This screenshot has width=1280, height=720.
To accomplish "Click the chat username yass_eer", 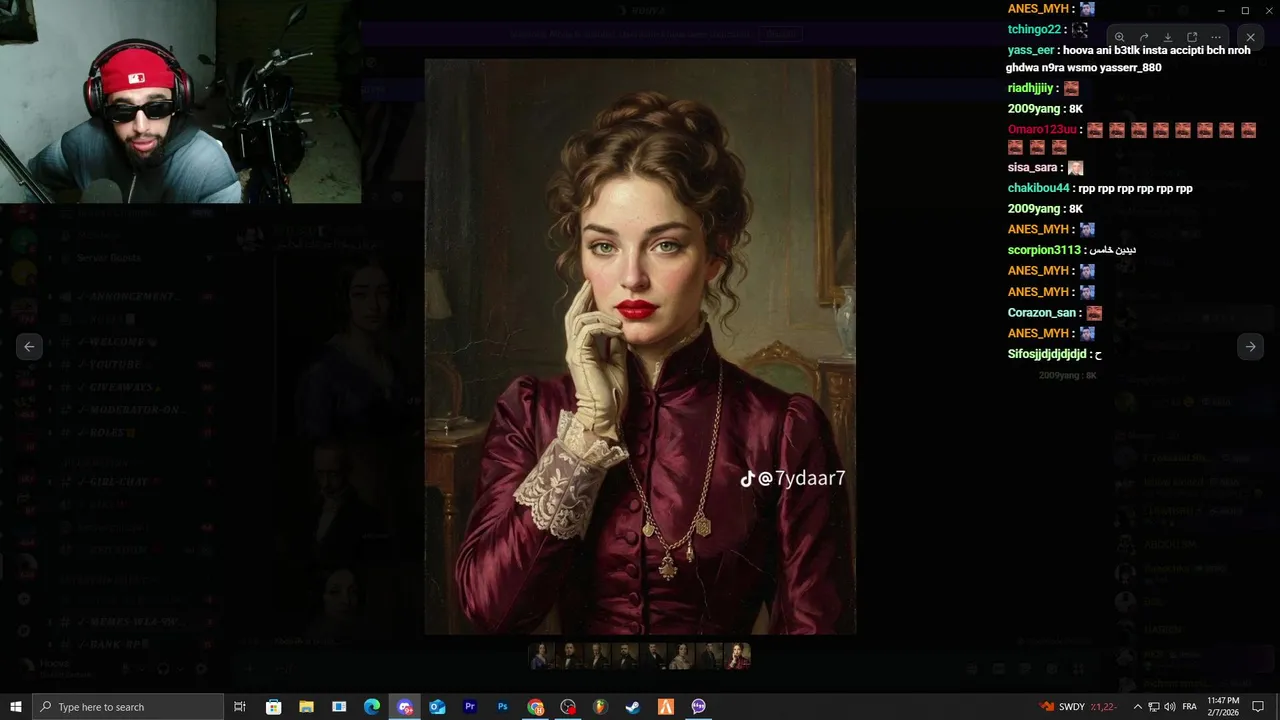I will [1031, 50].
